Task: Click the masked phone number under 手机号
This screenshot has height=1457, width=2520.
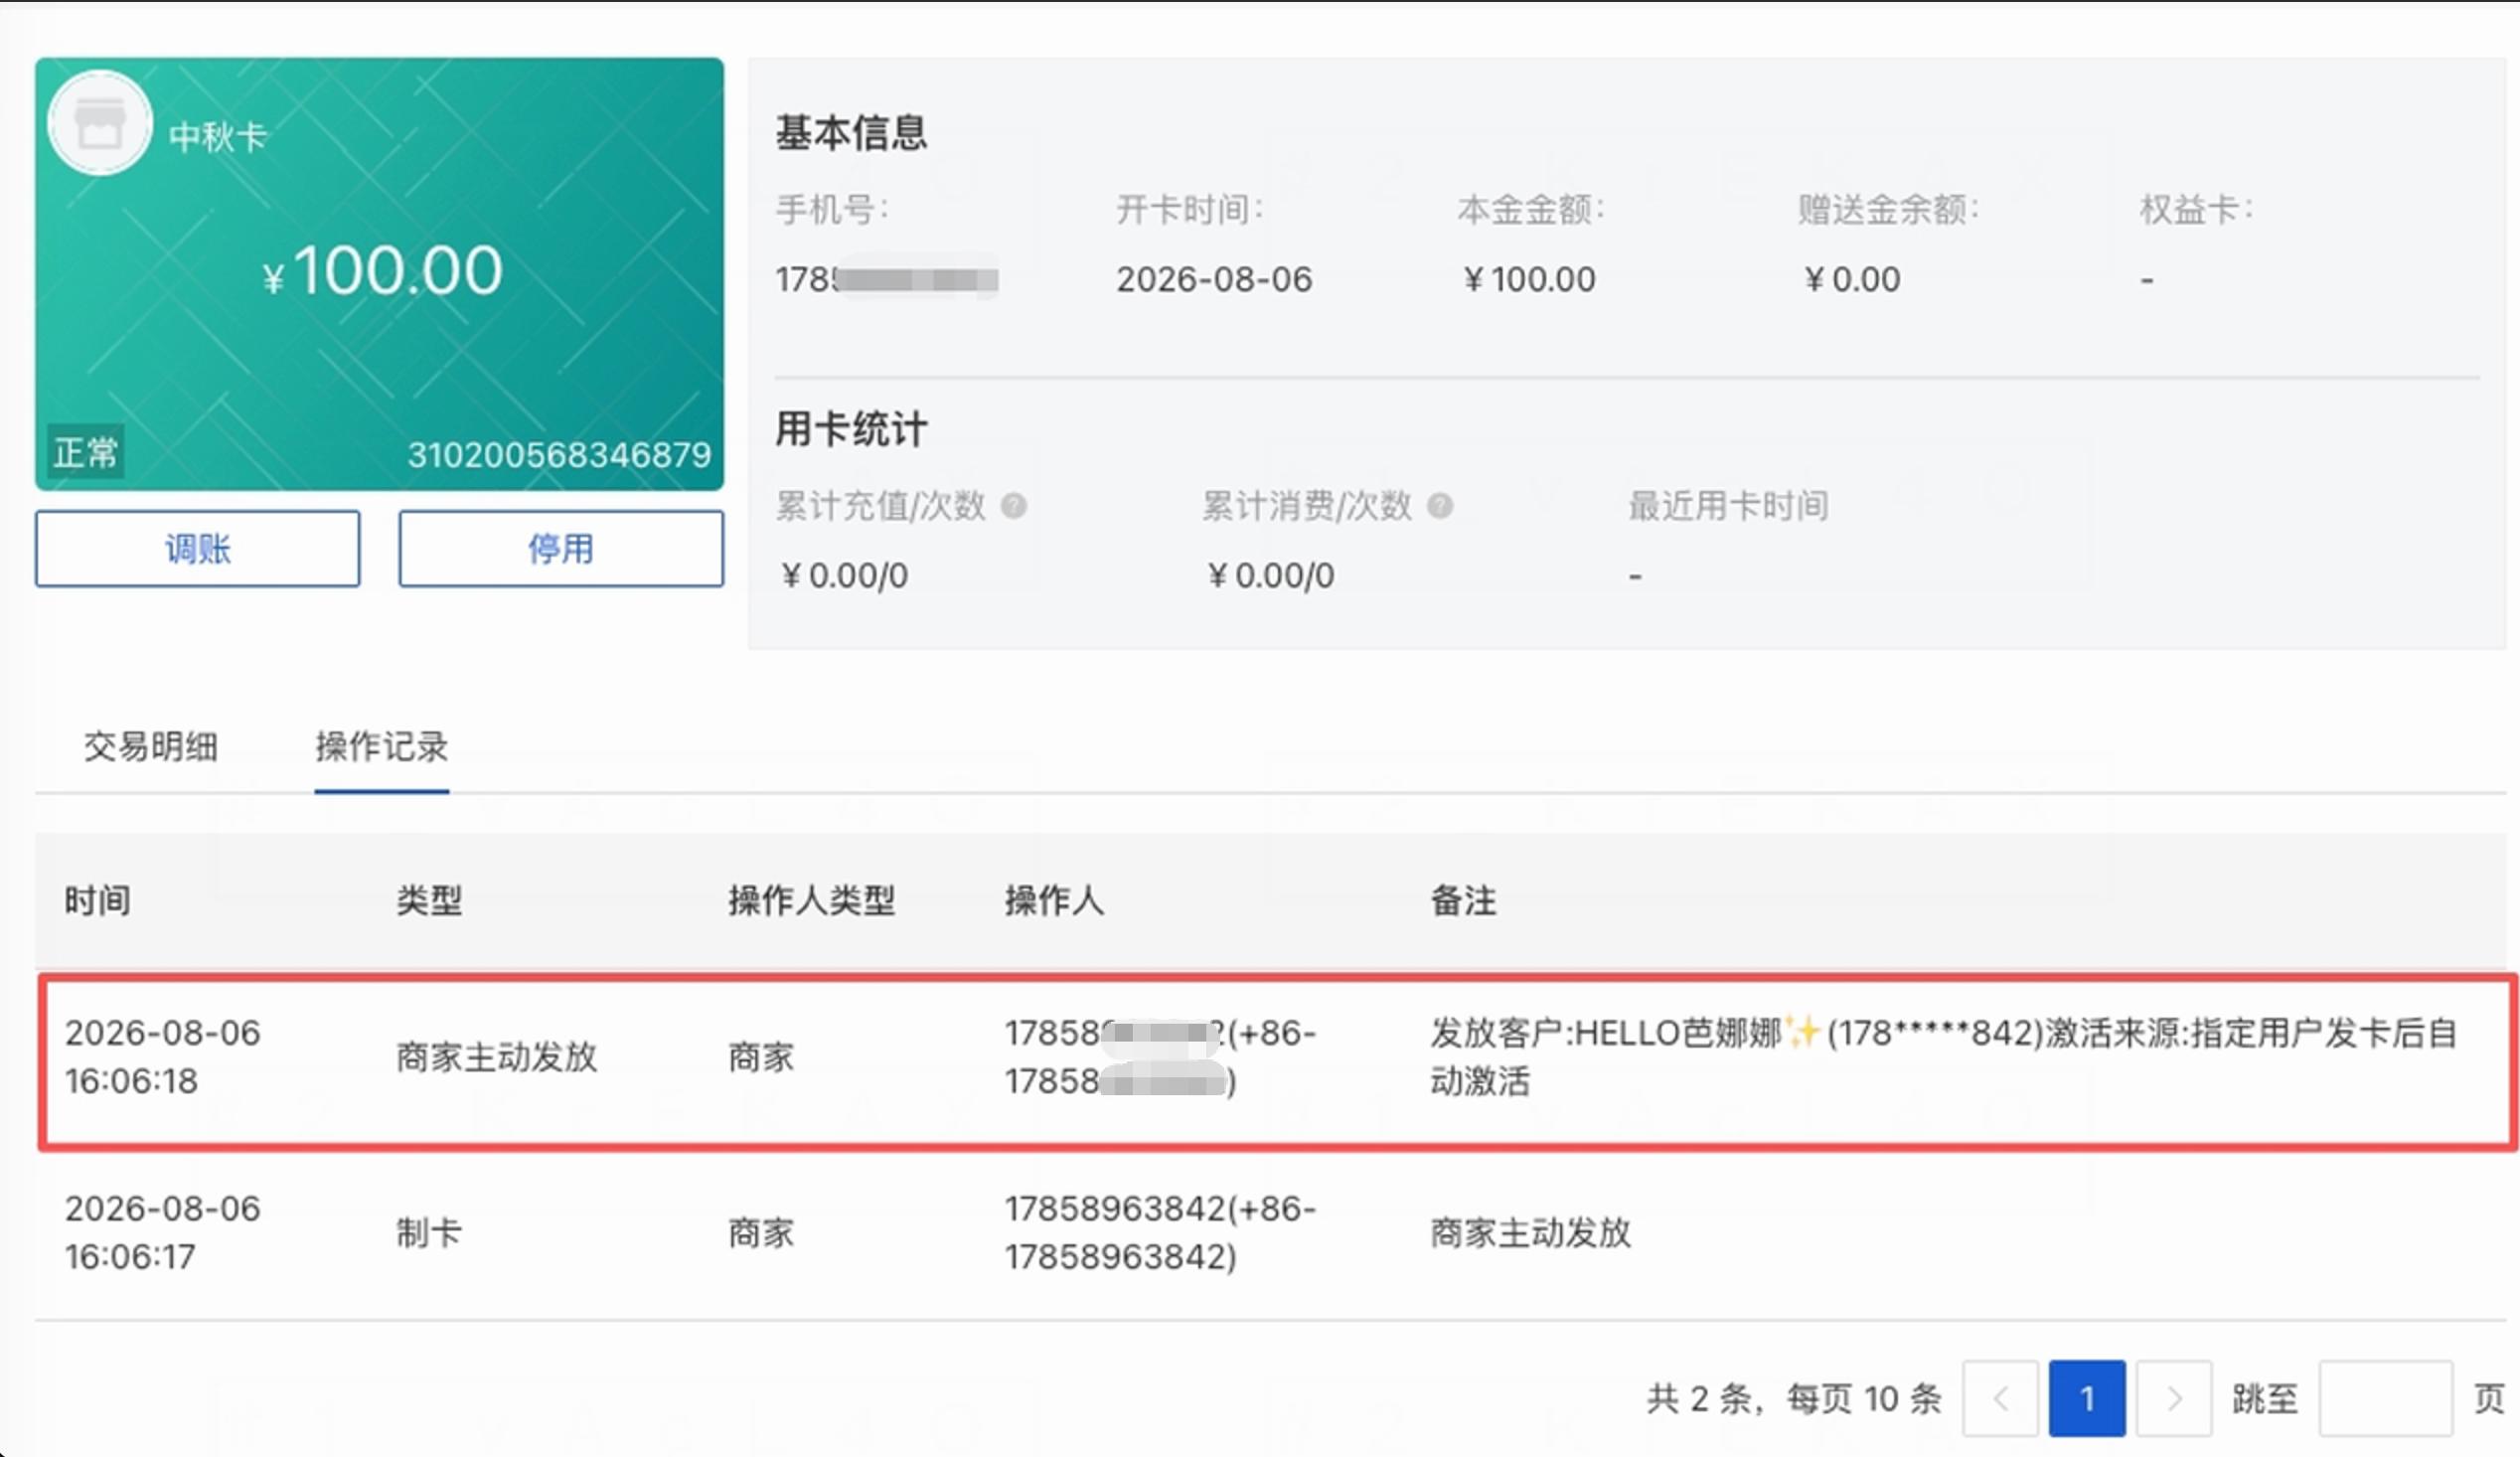Action: coord(887,279)
